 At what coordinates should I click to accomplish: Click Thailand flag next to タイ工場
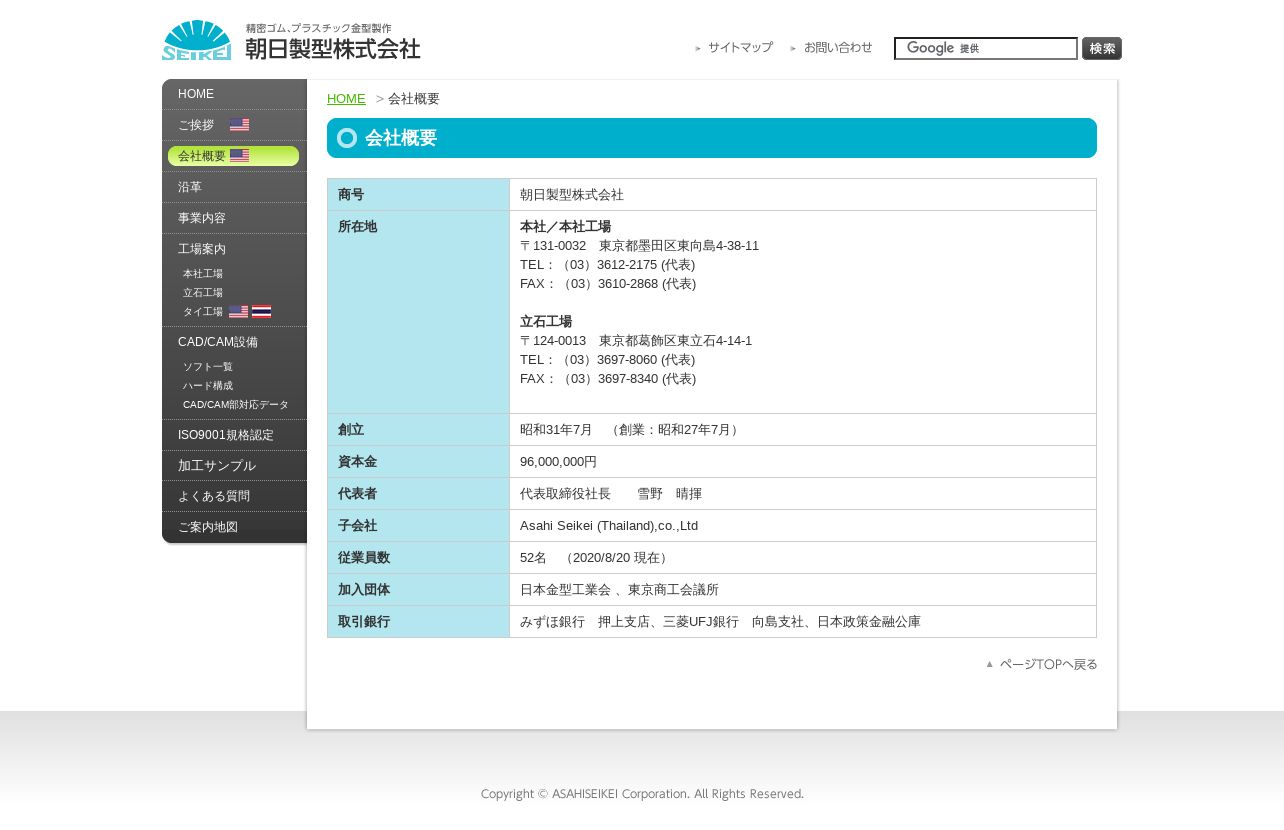coord(261,312)
